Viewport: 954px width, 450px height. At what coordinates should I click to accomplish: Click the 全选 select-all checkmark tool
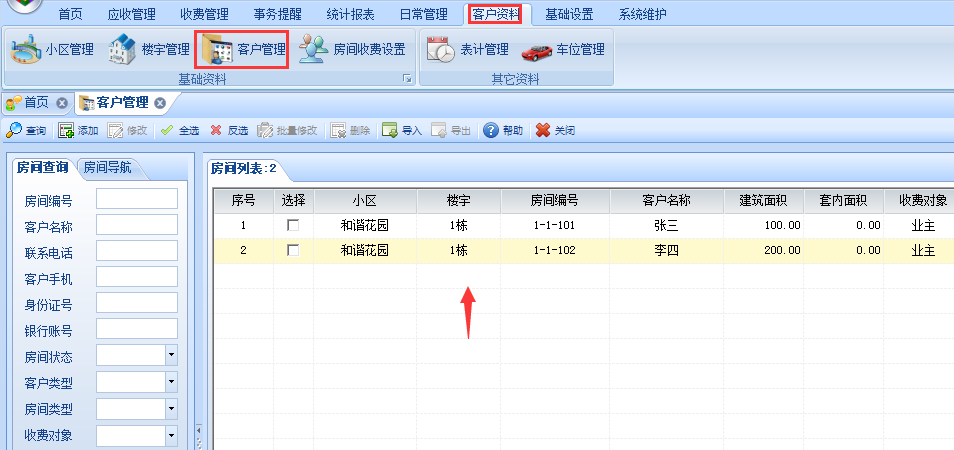pos(180,130)
